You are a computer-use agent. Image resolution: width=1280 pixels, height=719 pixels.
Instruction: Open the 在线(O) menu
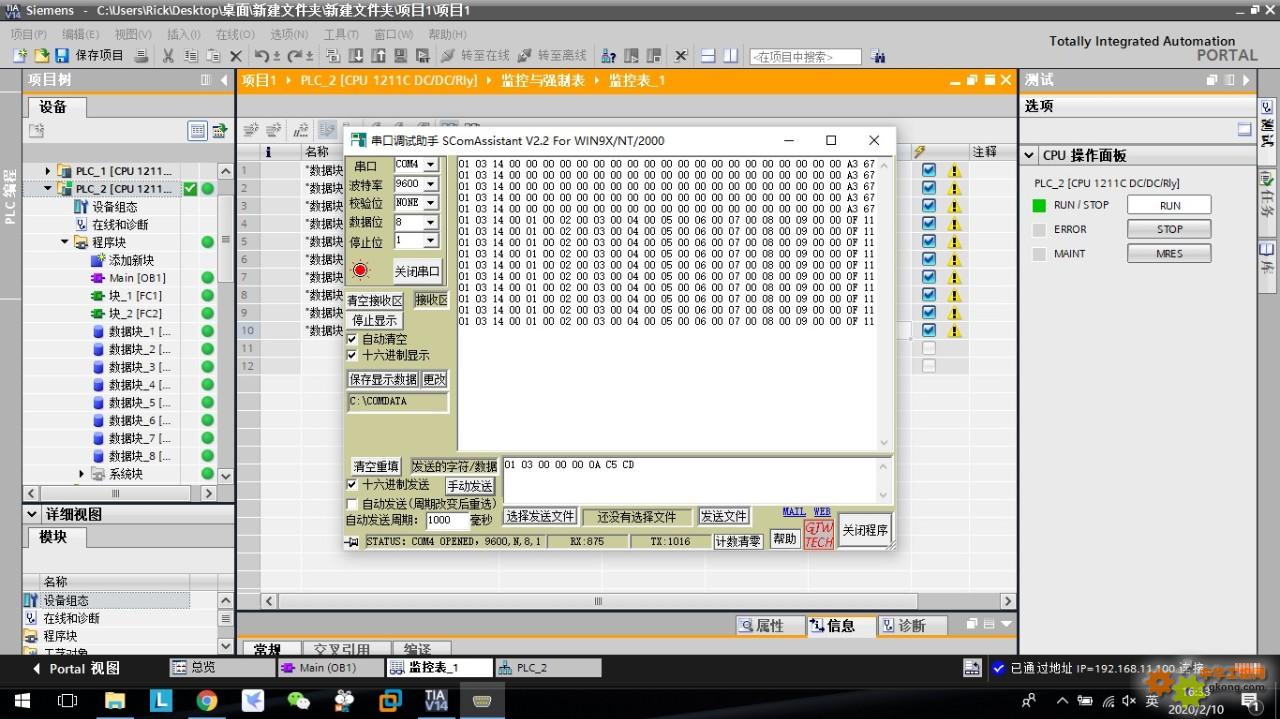[x=235, y=34]
